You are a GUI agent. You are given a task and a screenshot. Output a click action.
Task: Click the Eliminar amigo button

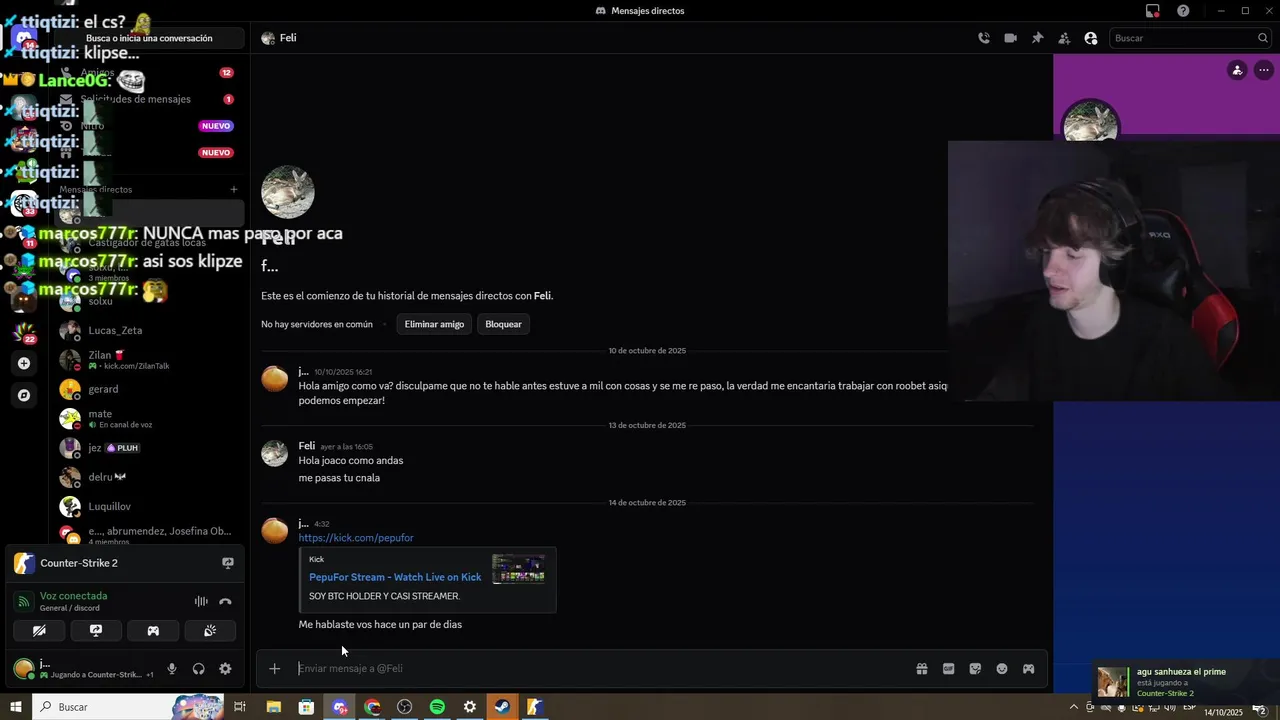click(434, 324)
